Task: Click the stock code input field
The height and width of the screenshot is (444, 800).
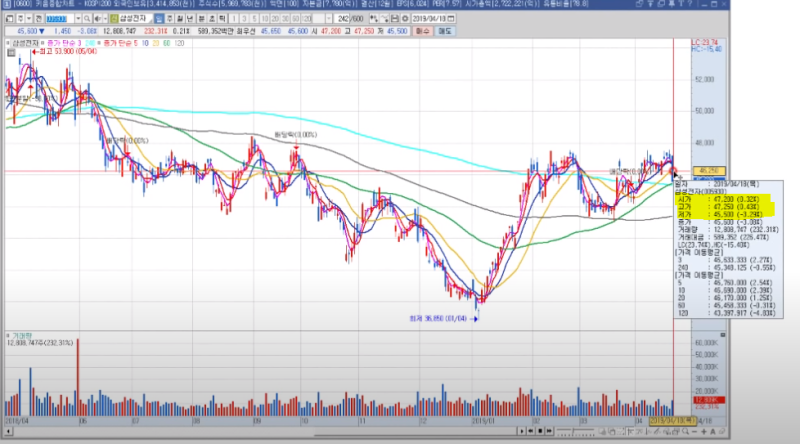Action: [x=60, y=18]
